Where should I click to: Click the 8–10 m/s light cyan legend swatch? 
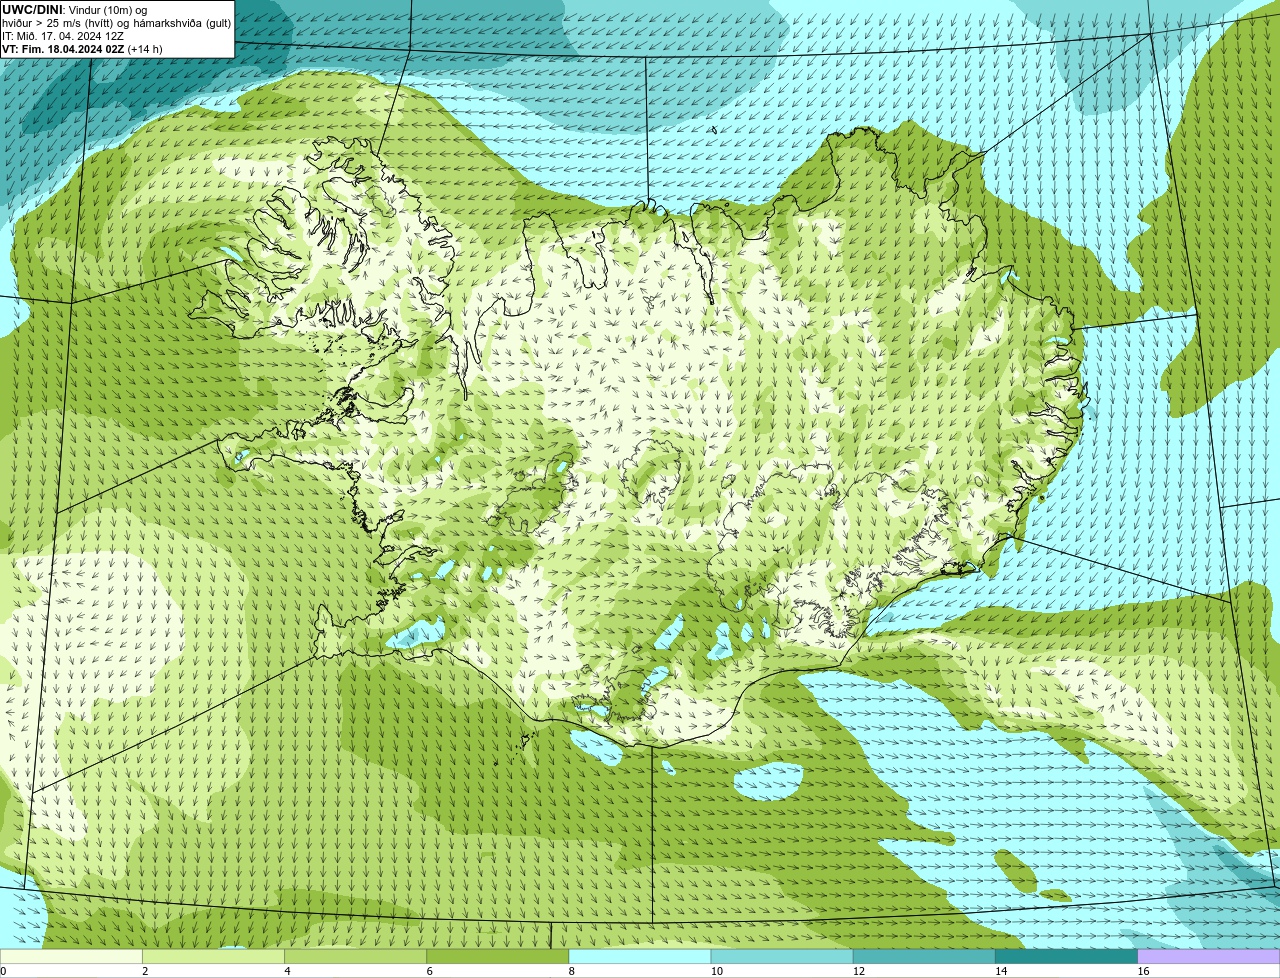(640, 956)
